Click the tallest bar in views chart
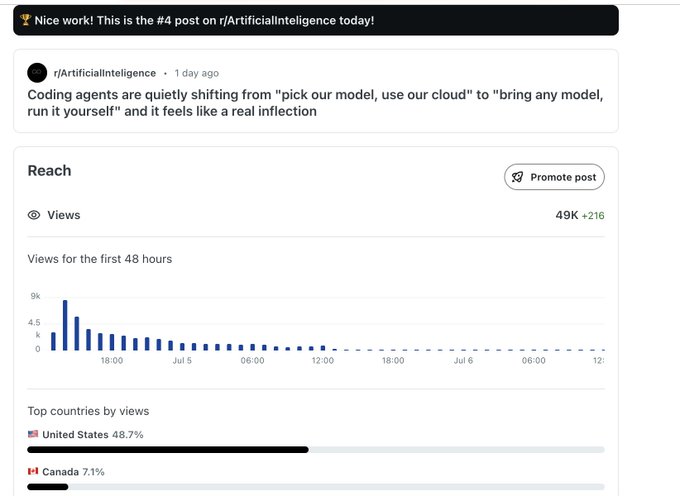The image size is (680, 496). [x=65, y=325]
